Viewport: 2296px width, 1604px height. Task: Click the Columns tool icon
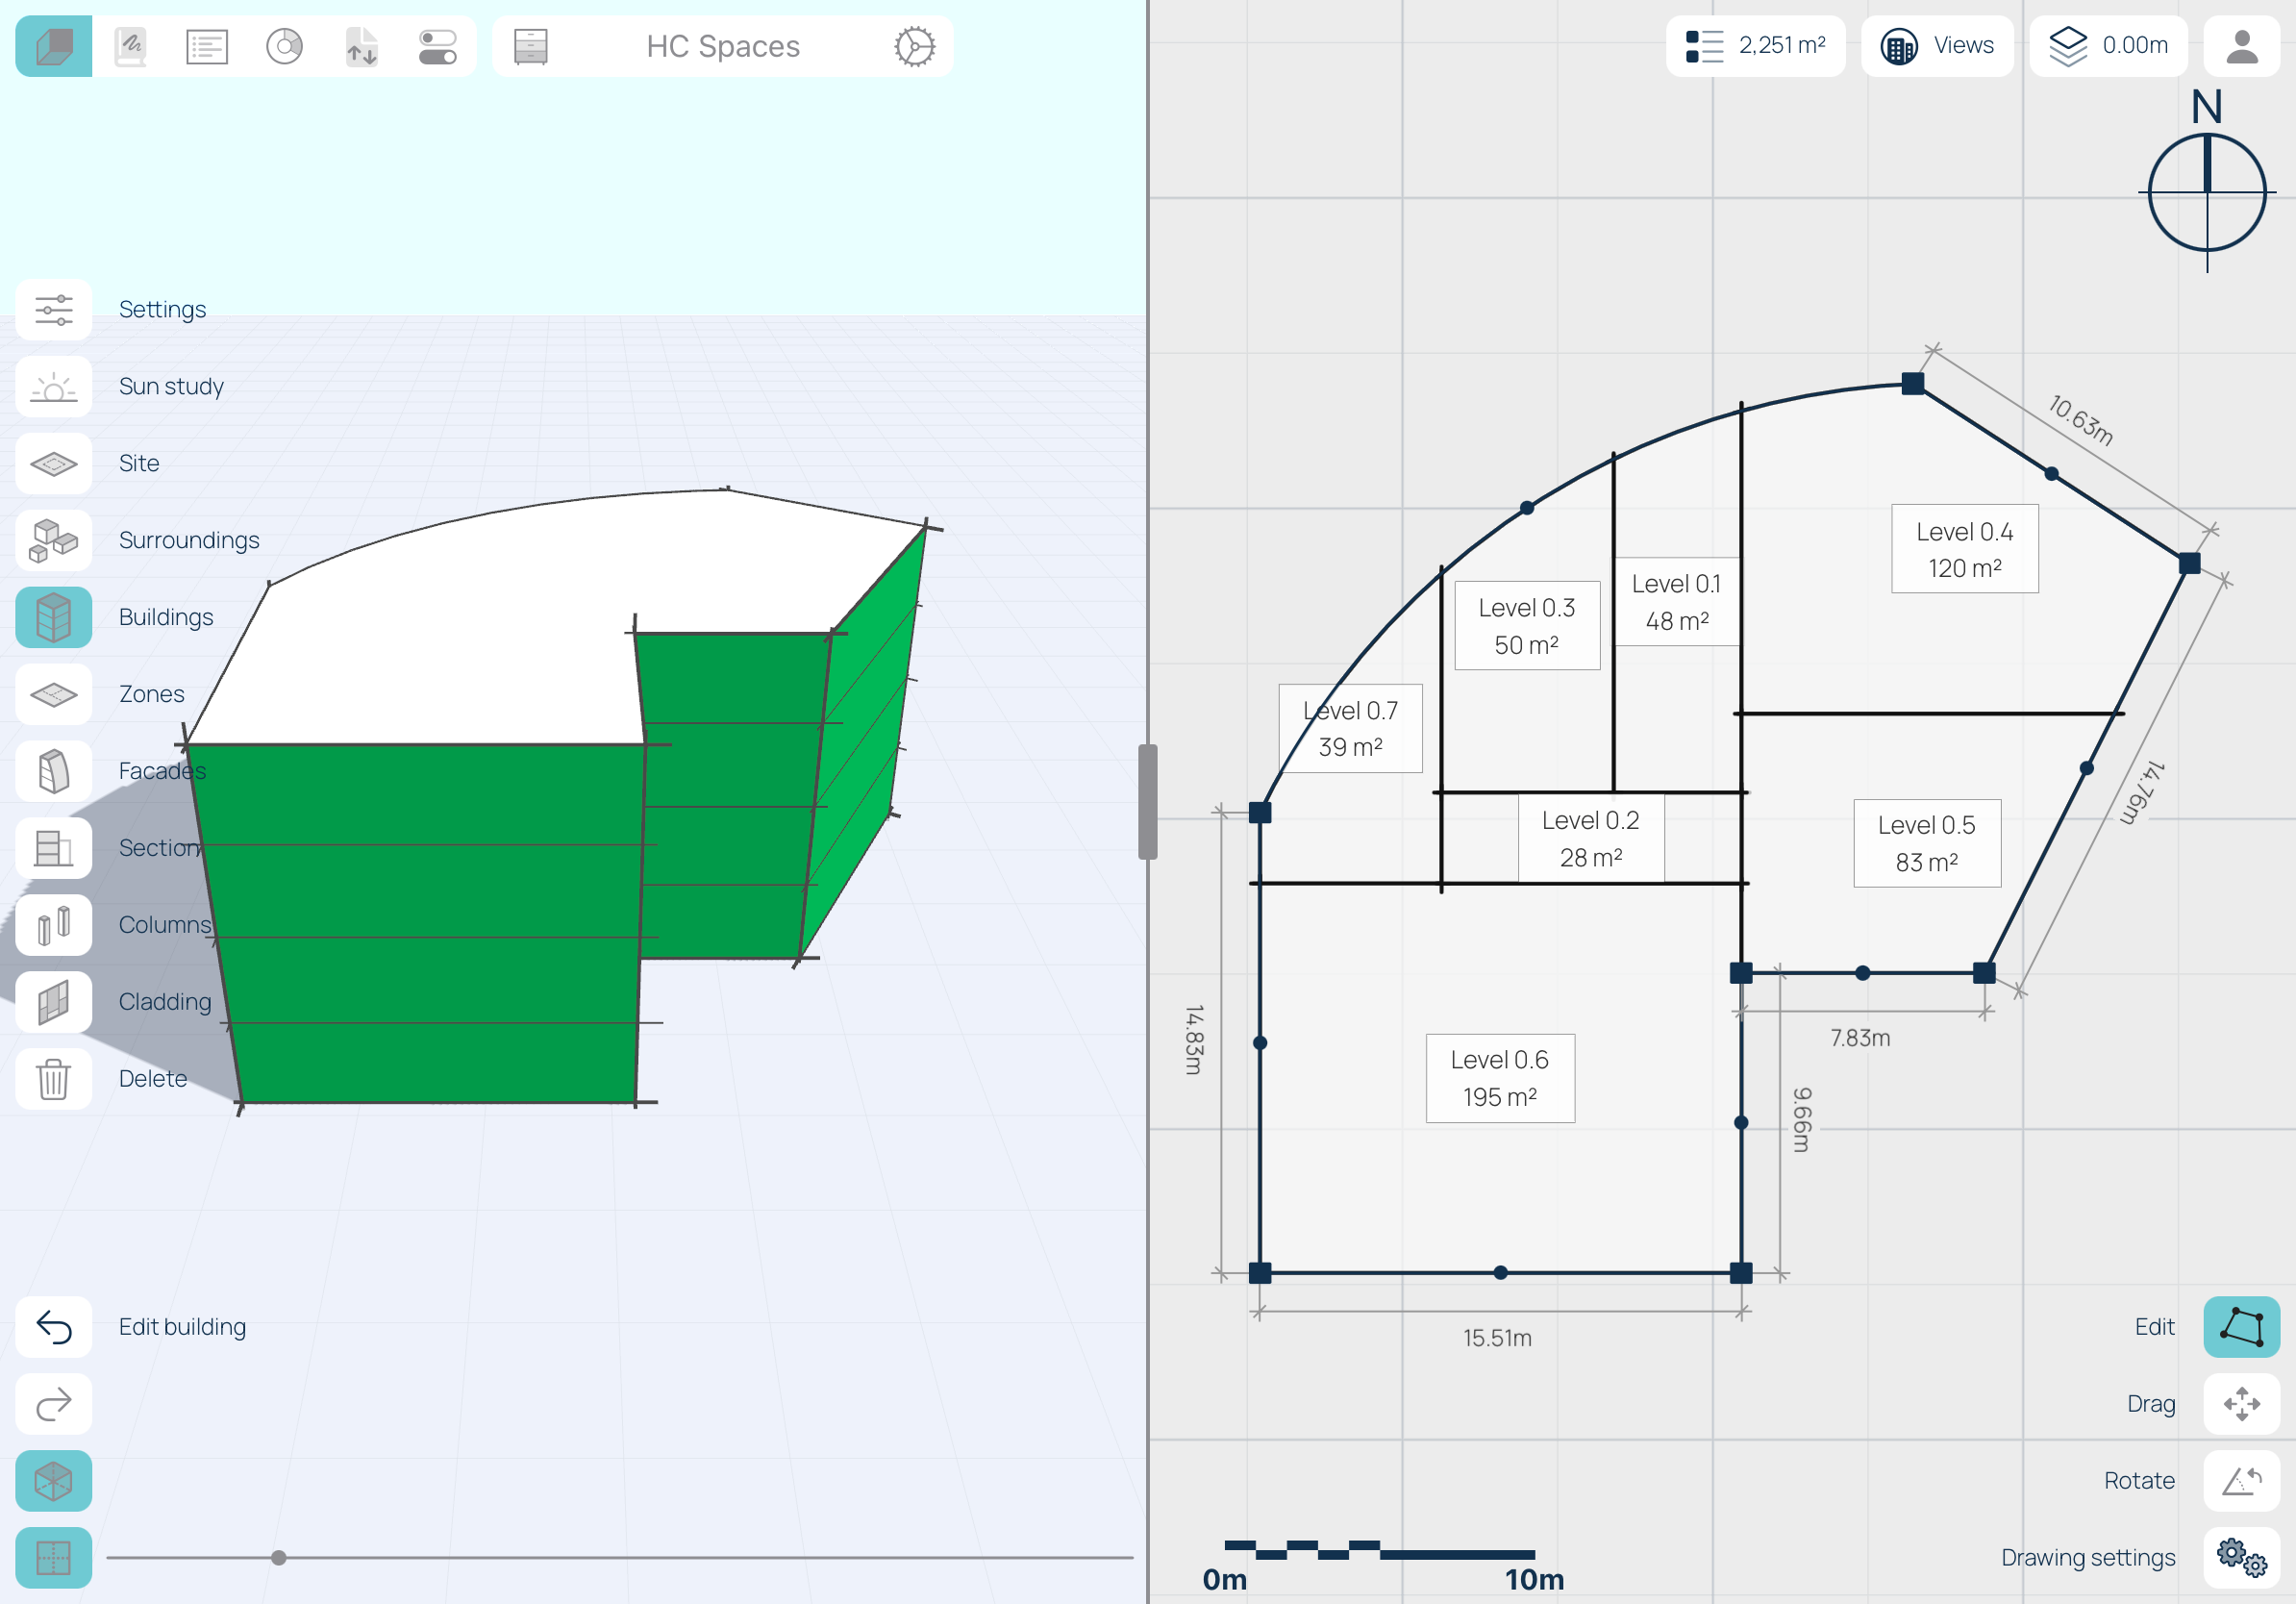[x=54, y=925]
